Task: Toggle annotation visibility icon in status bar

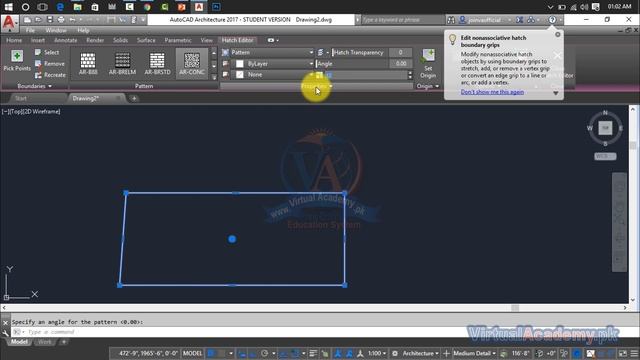Action: [x=338, y=353]
